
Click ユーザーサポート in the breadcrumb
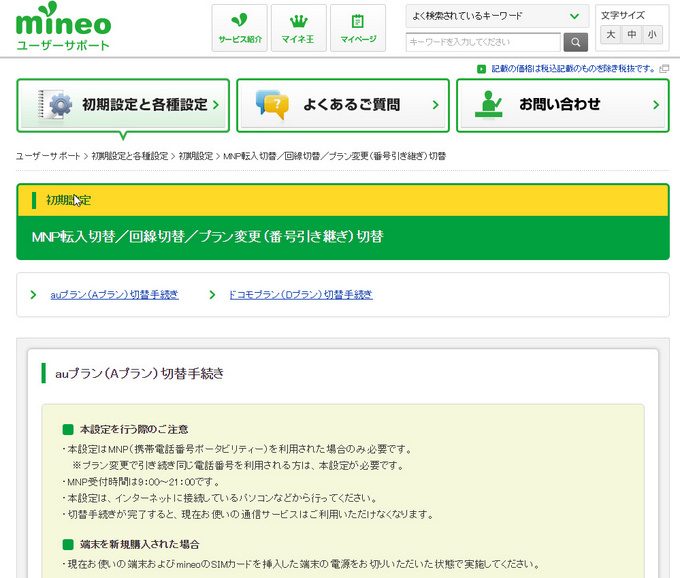coord(48,156)
